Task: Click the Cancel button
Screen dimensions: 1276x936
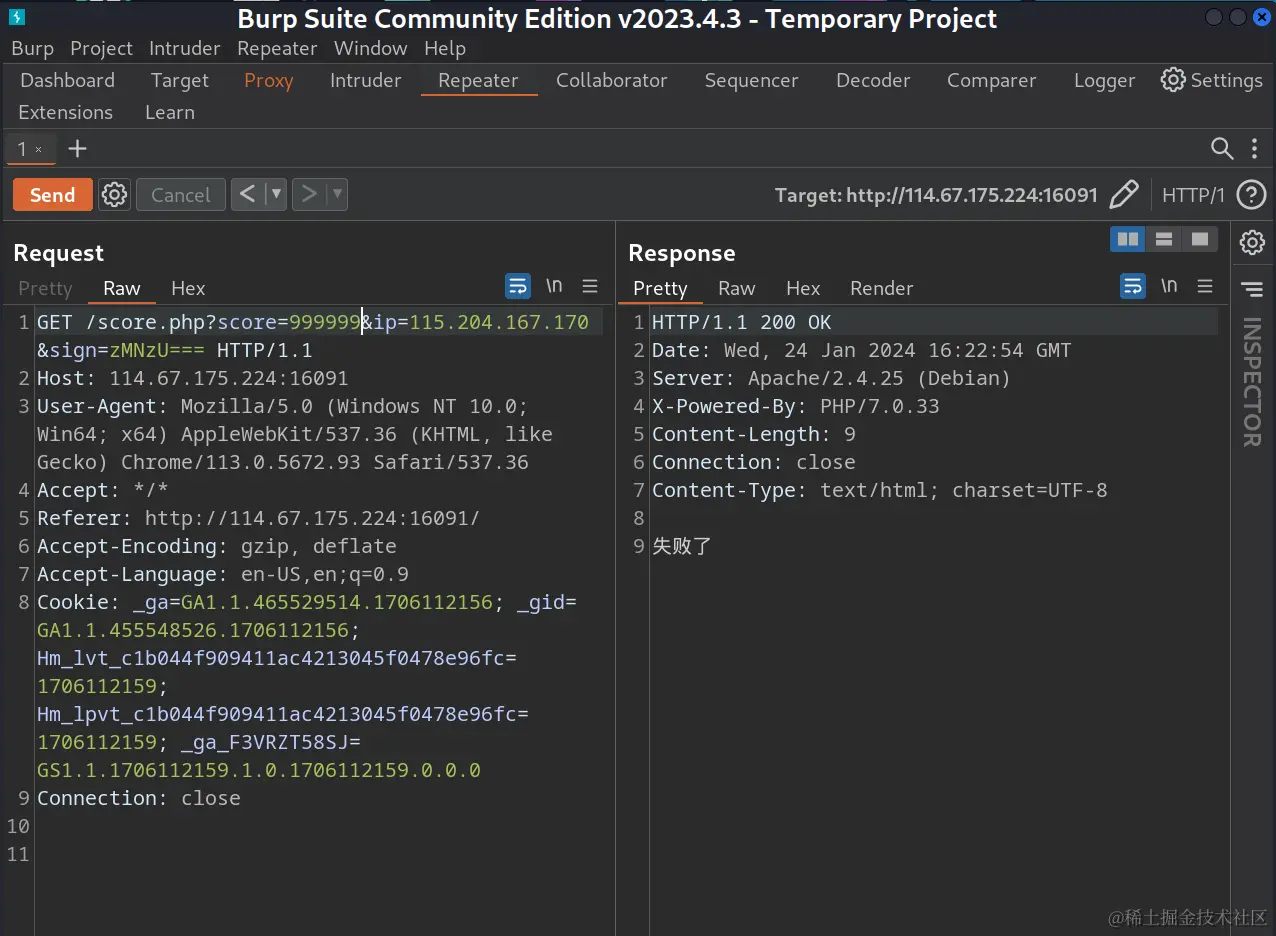Action: point(180,195)
